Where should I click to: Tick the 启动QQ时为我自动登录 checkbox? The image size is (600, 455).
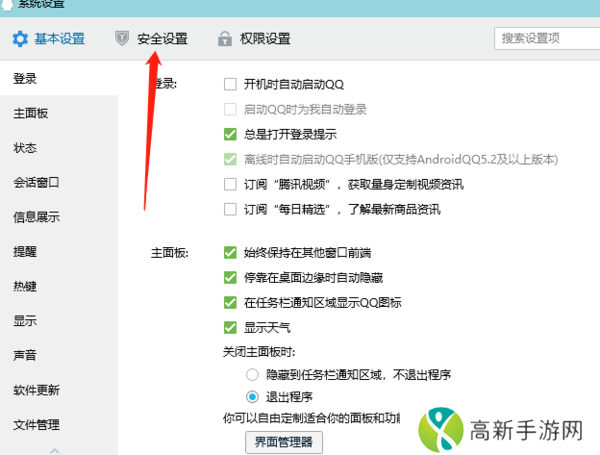230,109
